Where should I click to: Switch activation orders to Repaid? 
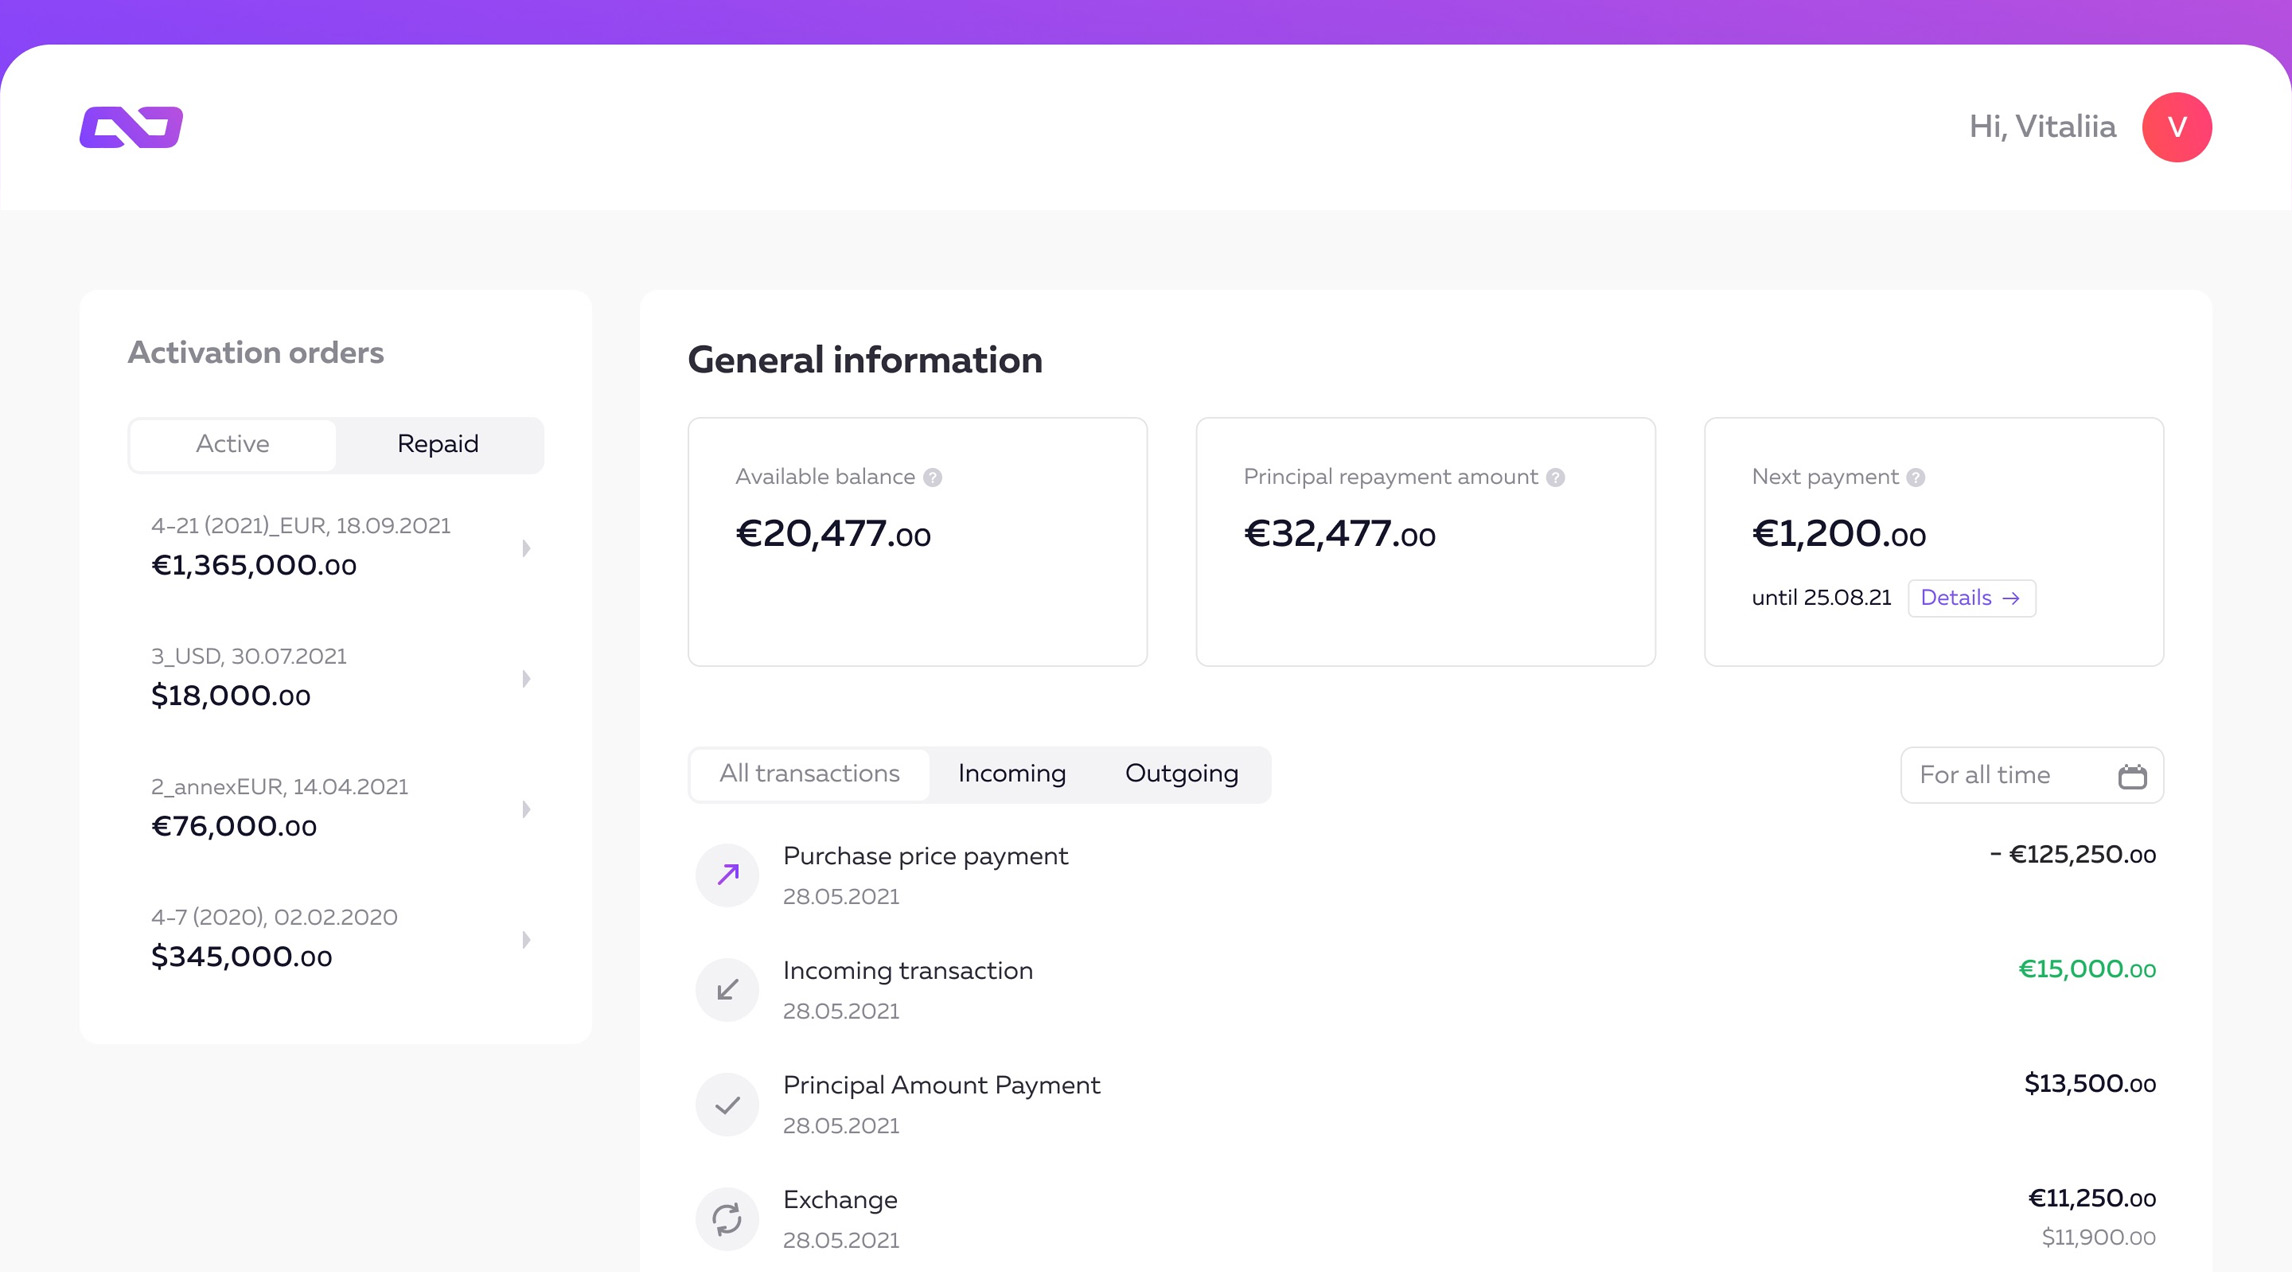437,444
